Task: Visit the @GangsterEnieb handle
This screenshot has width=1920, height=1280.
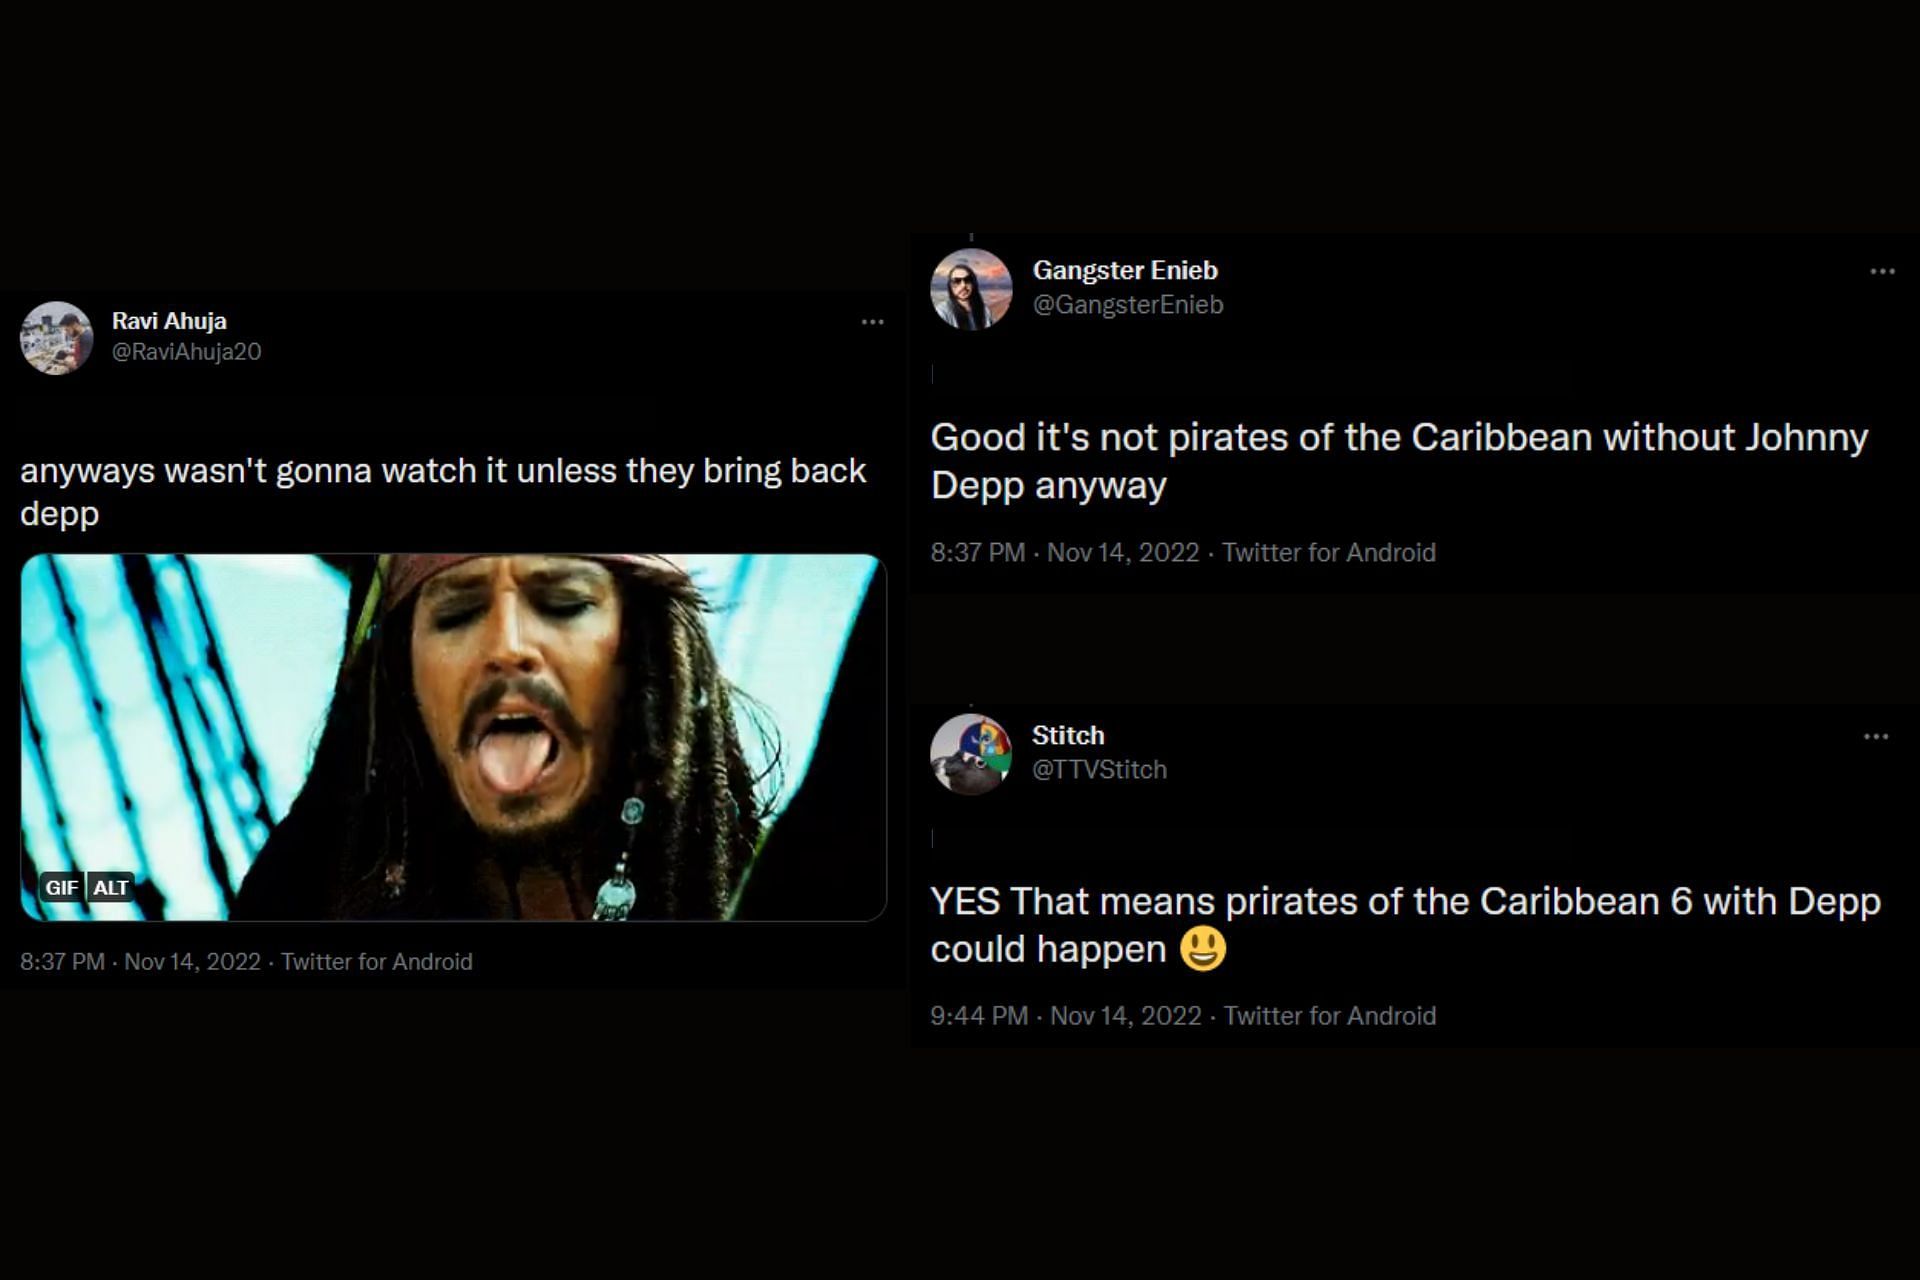Action: [1128, 305]
